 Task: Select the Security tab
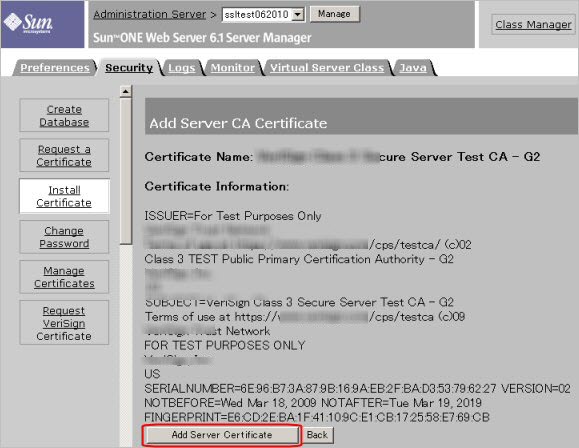click(129, 68)
